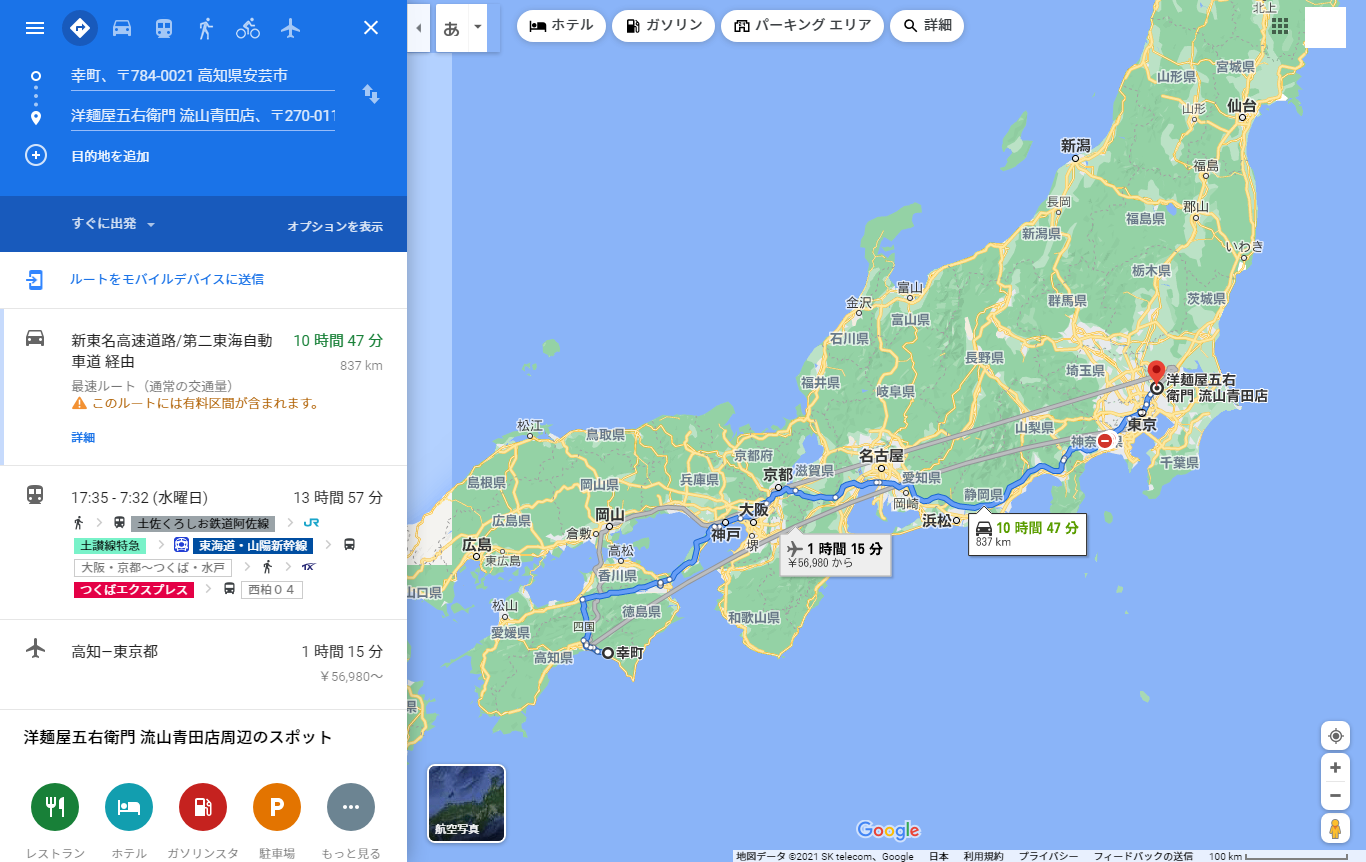
Task: Select the public transit travel mode
Action: (164, 28)
